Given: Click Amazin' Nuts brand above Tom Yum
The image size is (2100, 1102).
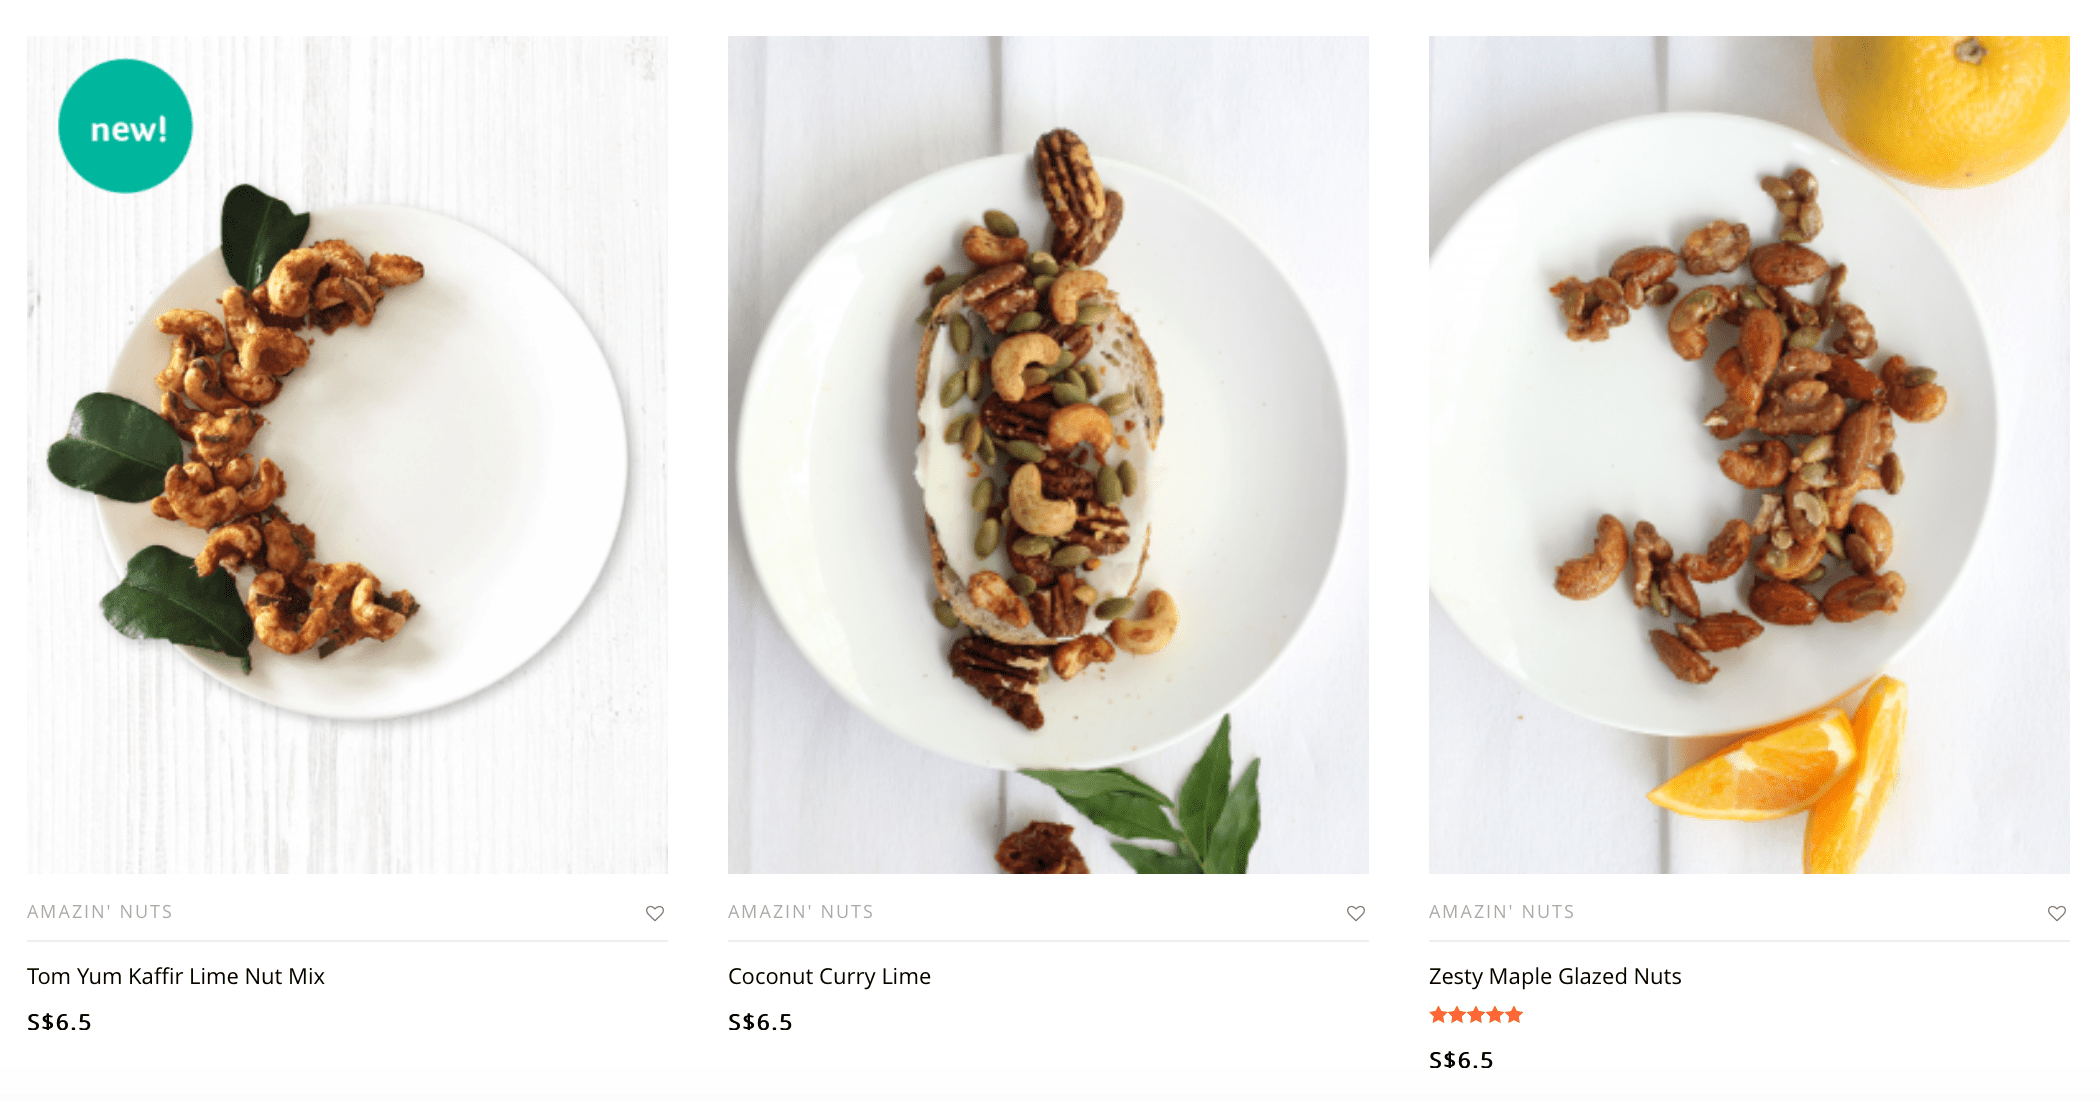Looking at the screenshot, I should click(100, 912).
